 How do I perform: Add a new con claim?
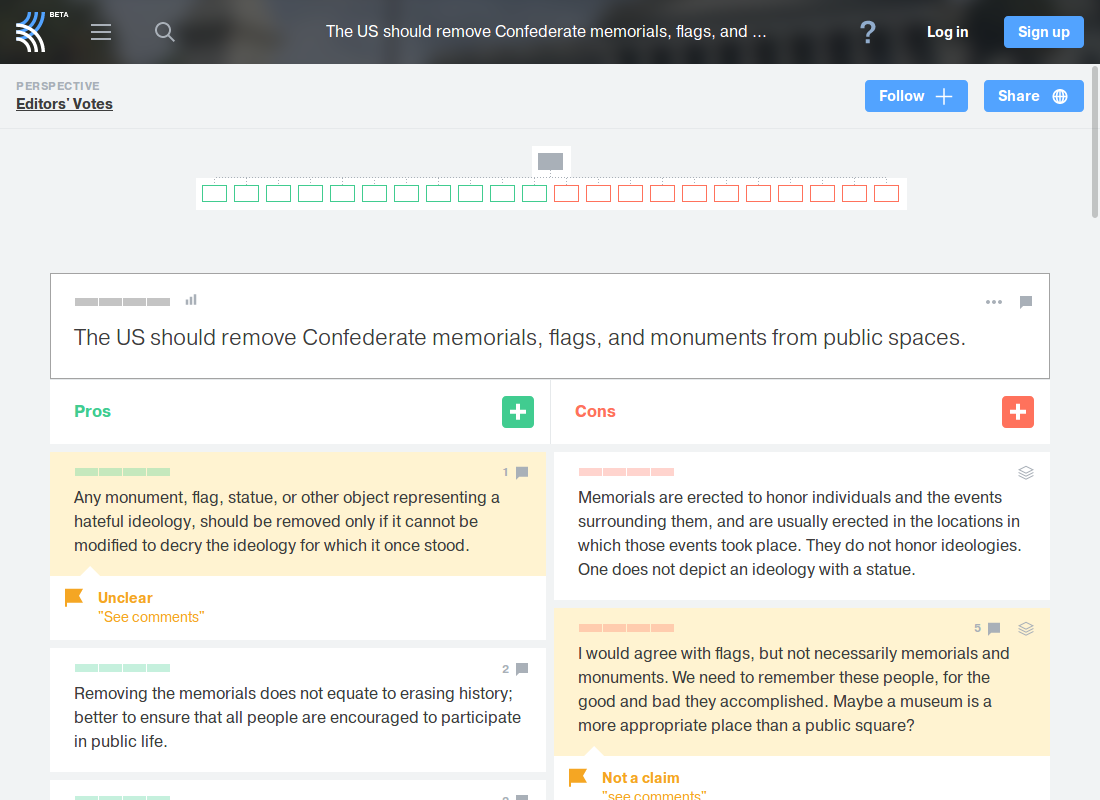click(1018, 412)
